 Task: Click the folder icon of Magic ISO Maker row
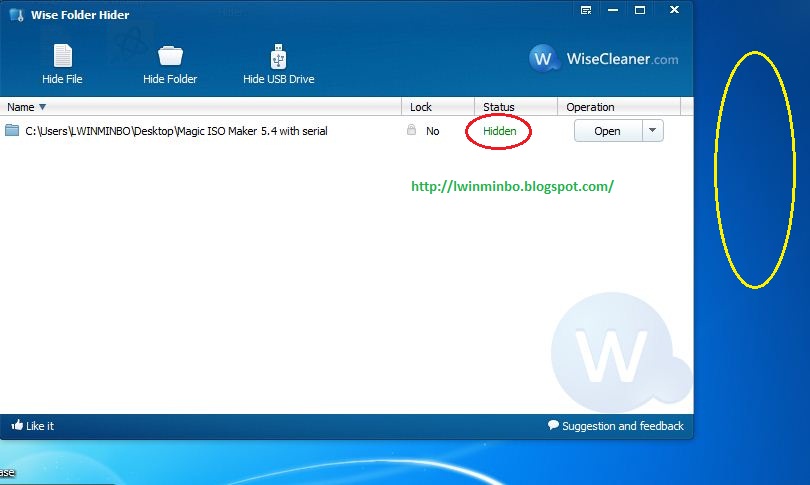pos(12,130)
